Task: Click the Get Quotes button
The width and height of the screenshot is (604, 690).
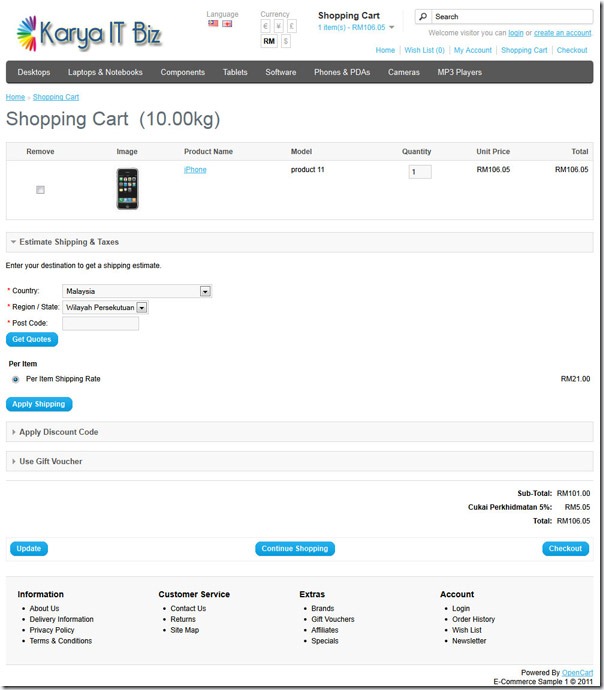Action: 32,339
